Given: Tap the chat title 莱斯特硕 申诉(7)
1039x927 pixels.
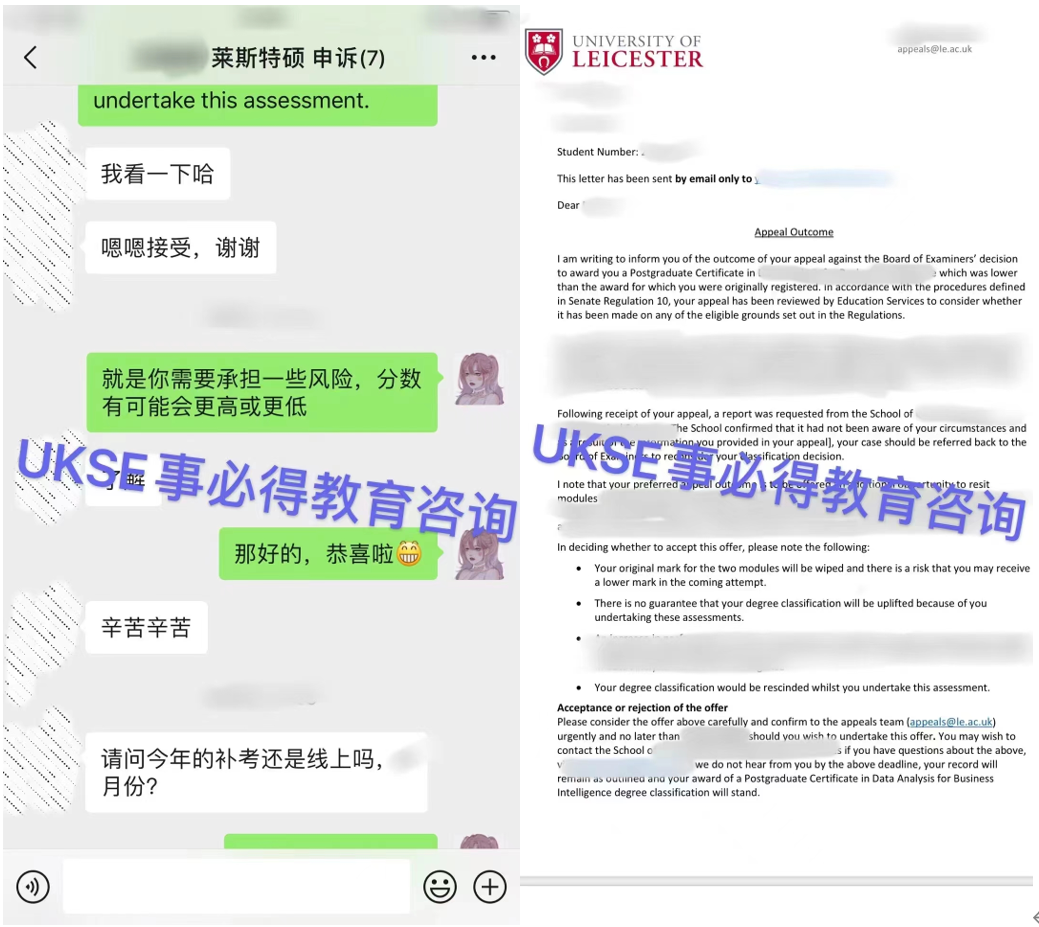Looking at the screenshot, I should 298,58.
